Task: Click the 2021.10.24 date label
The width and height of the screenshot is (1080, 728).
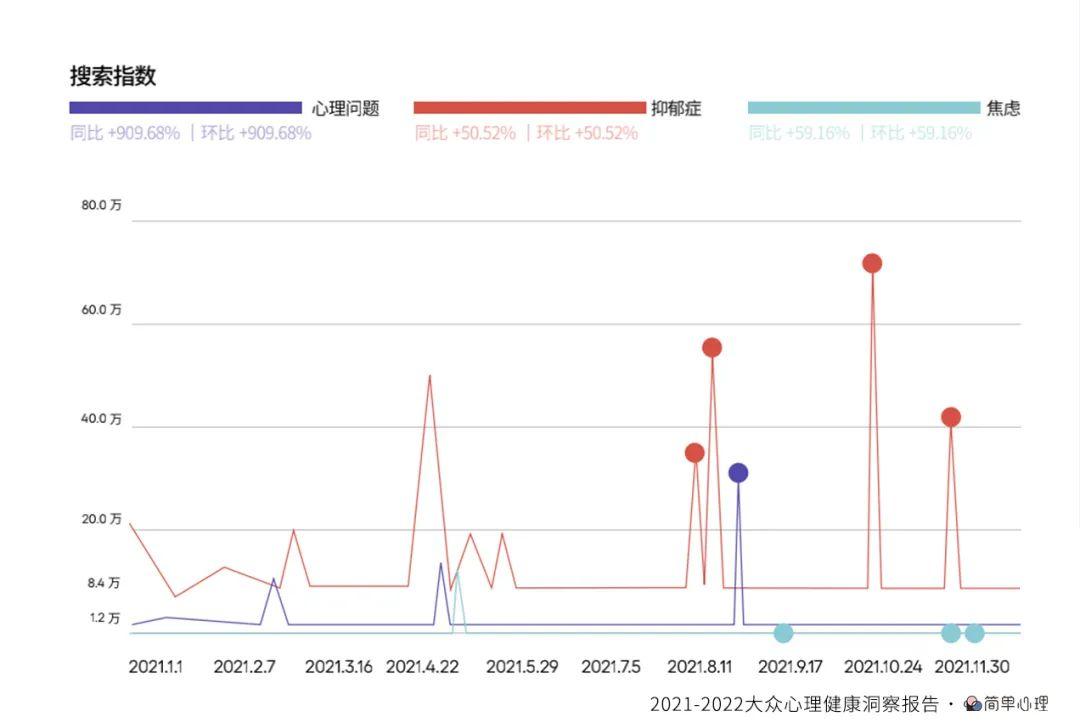Action: point(883,667)
